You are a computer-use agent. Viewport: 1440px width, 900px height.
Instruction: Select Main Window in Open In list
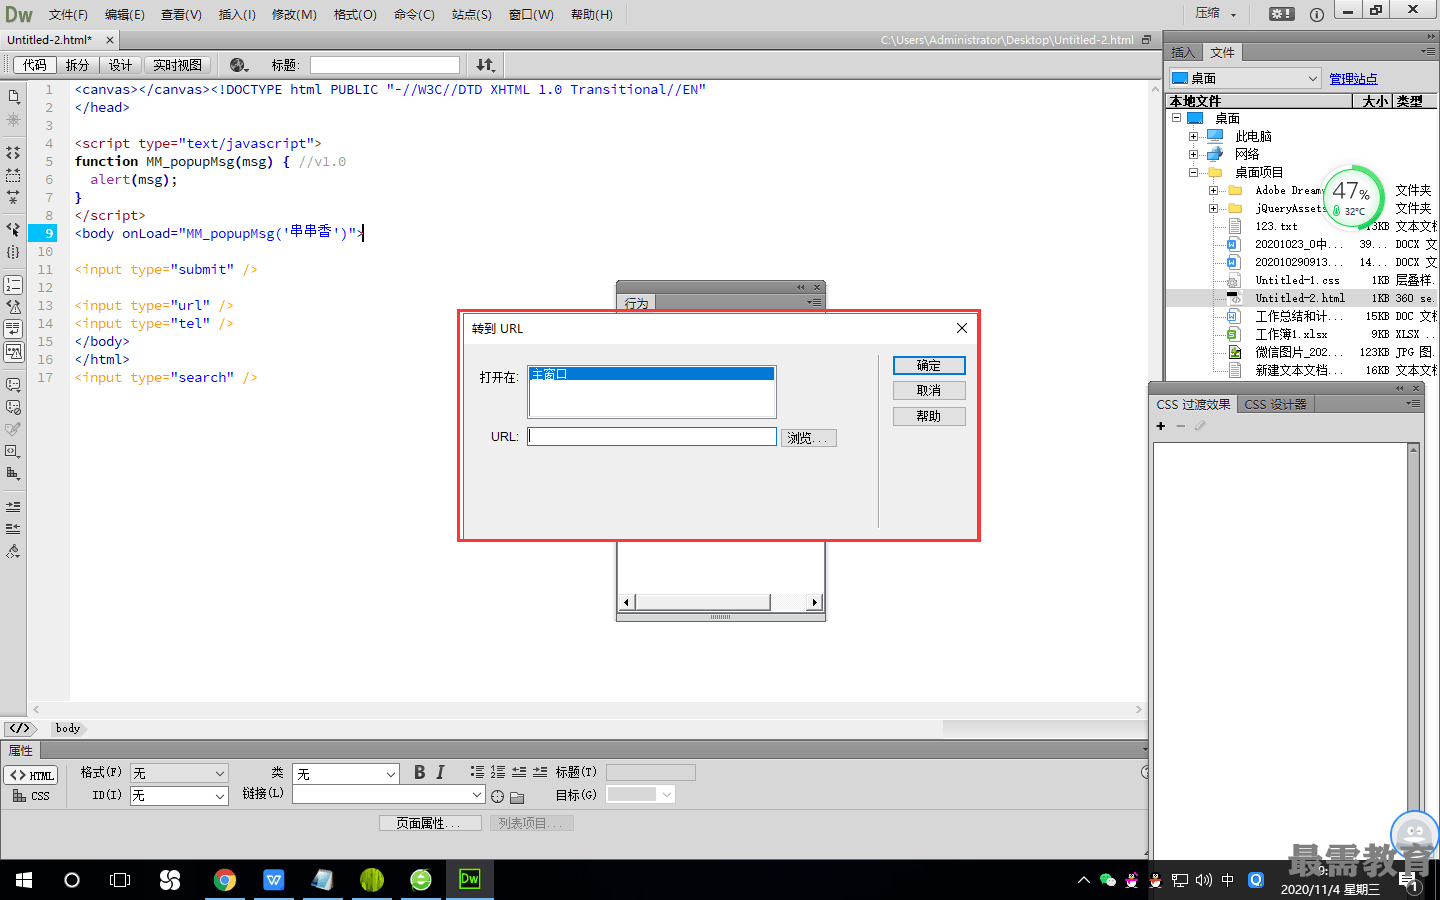(651, 374)
